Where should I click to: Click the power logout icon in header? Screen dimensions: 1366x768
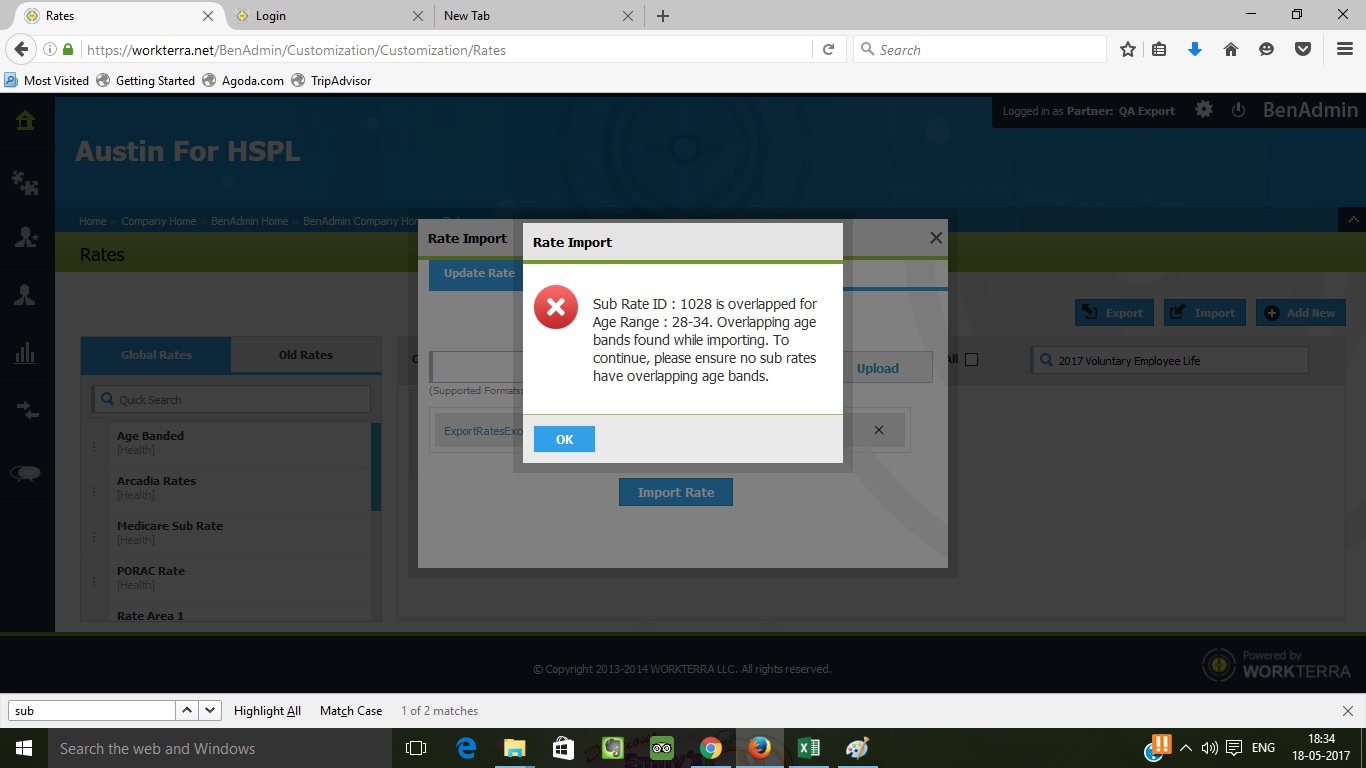1238,110
